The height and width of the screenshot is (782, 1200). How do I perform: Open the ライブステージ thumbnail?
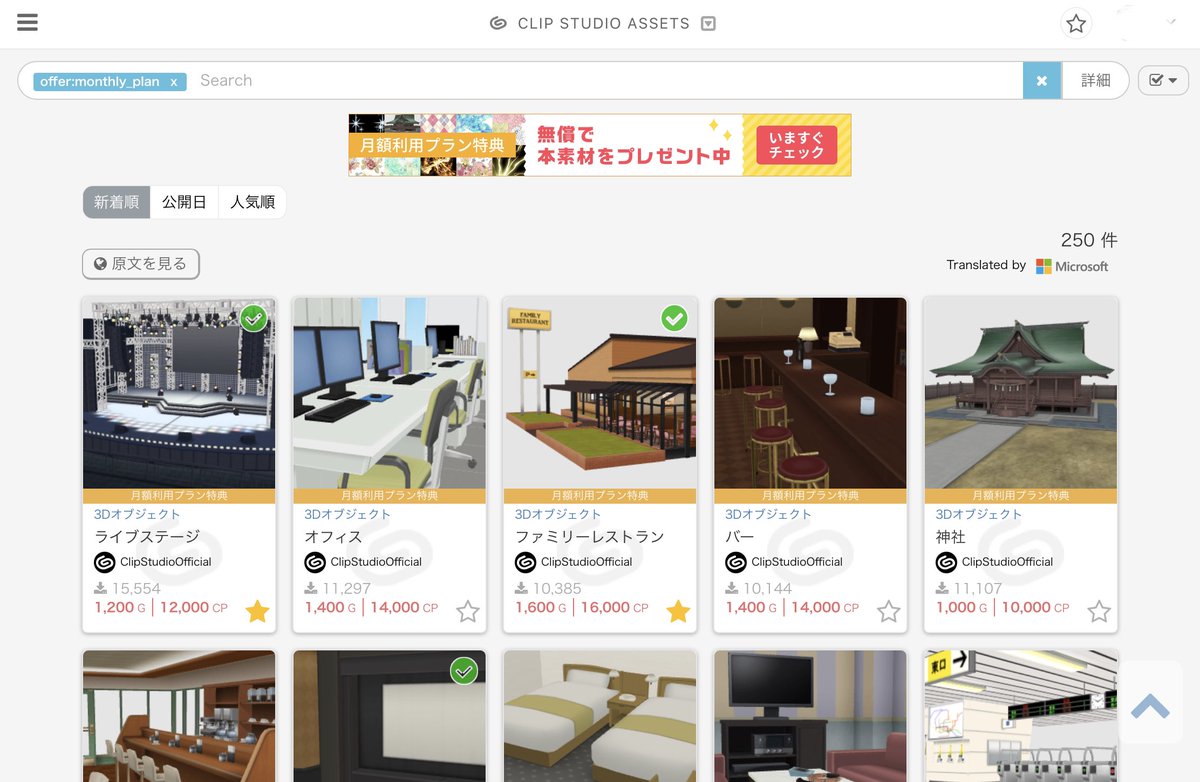coord(179,392)
